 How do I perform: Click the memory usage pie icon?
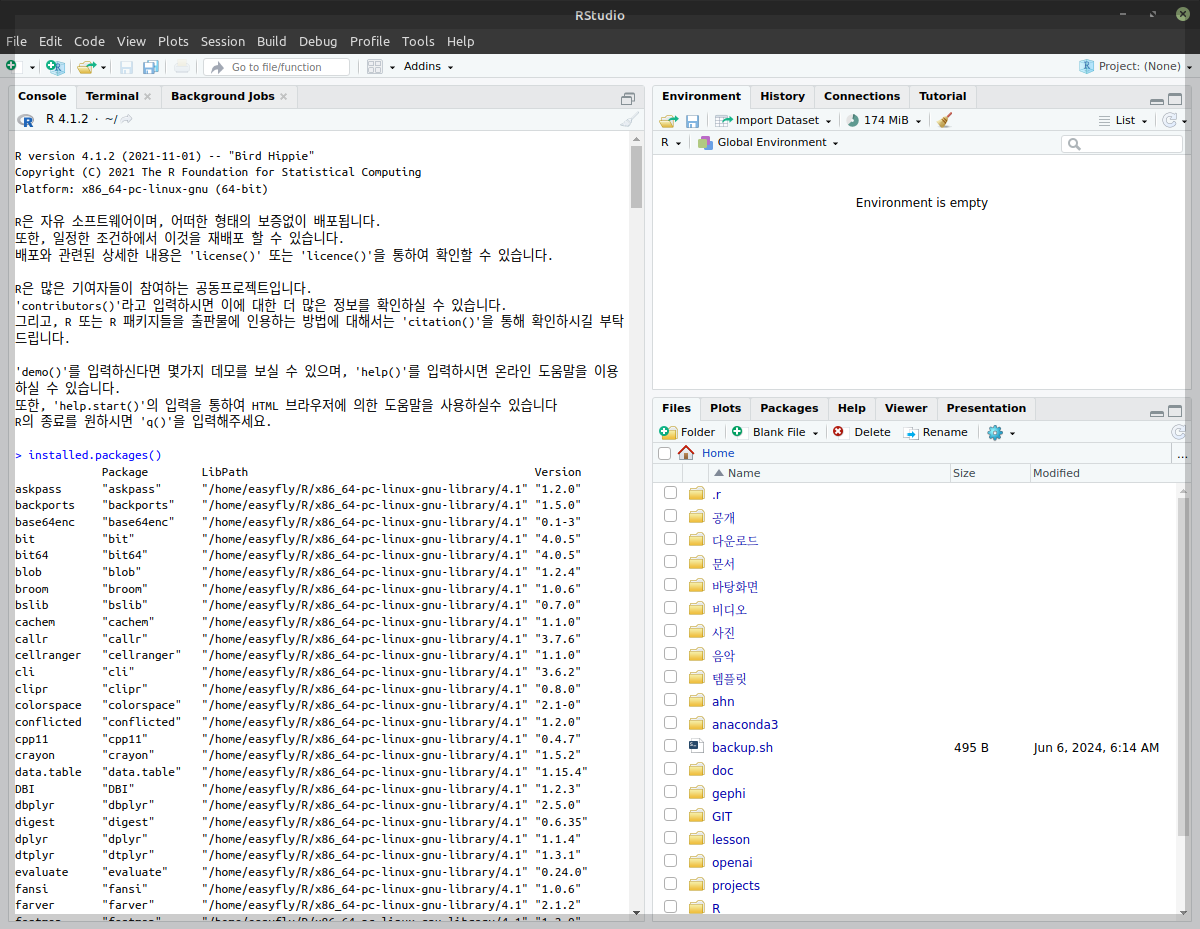[x=852, y=120]
